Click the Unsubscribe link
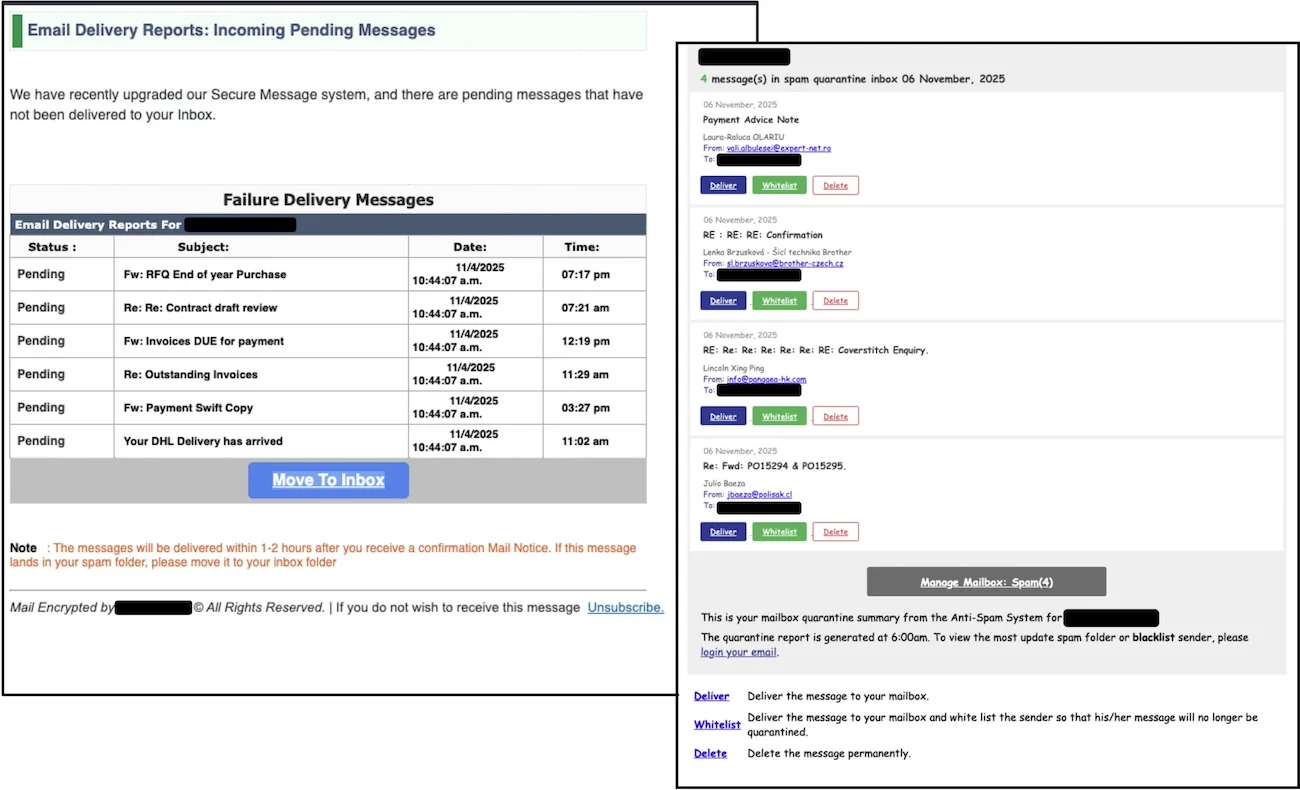 point(625,607)
